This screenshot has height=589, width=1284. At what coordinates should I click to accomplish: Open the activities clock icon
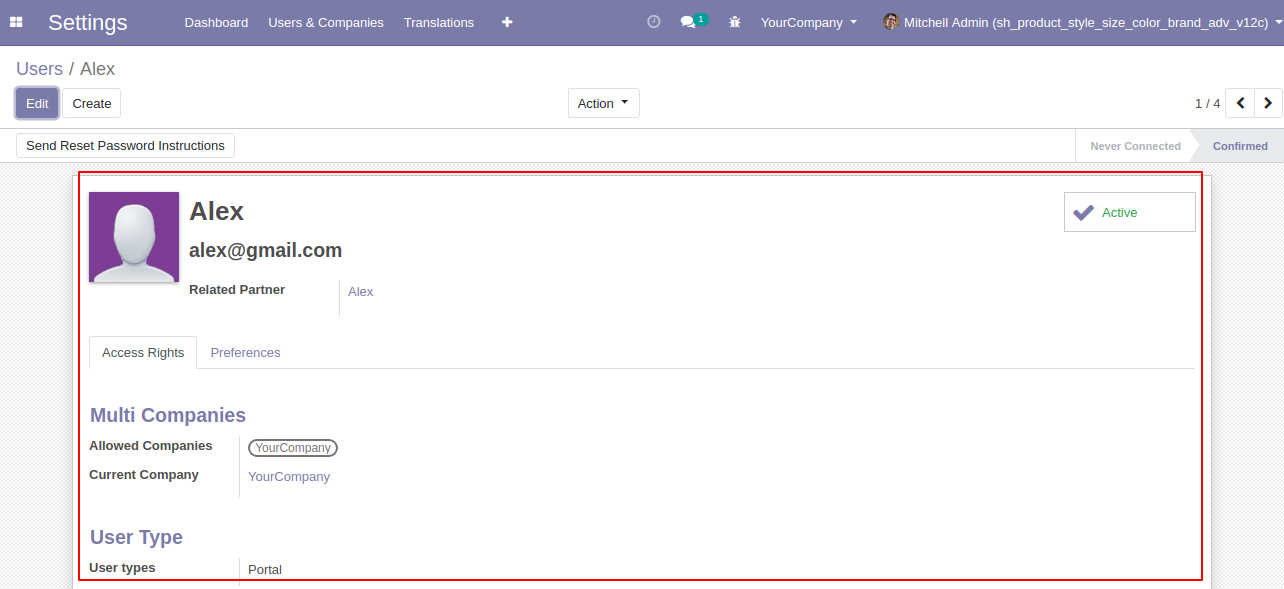654,21
